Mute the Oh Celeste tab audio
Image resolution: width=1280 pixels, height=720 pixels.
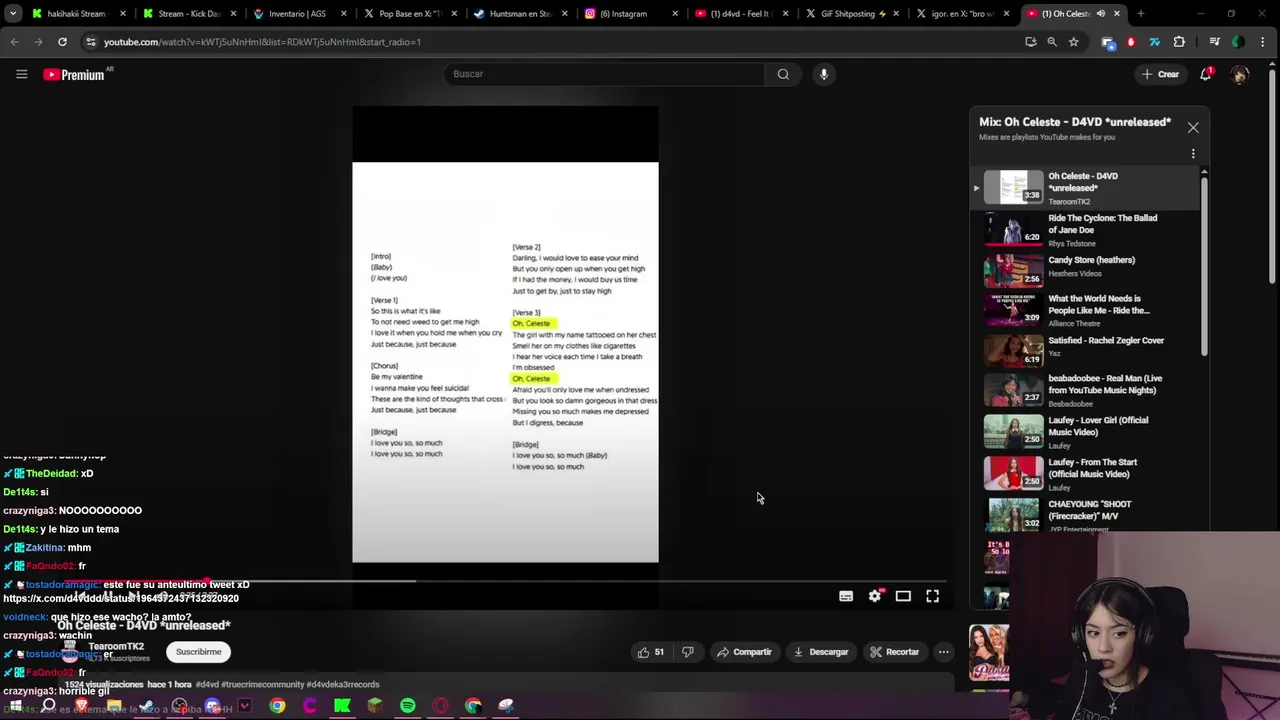(x=1100, y=14)
